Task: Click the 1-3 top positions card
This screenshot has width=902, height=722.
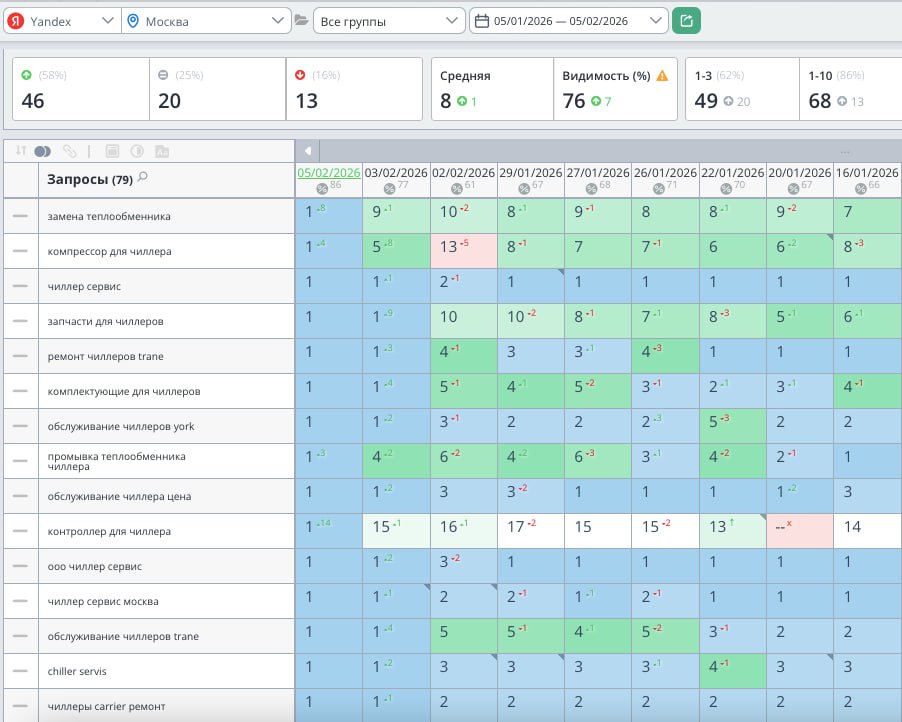Action: pyautogui.click(x=742, y=89)
